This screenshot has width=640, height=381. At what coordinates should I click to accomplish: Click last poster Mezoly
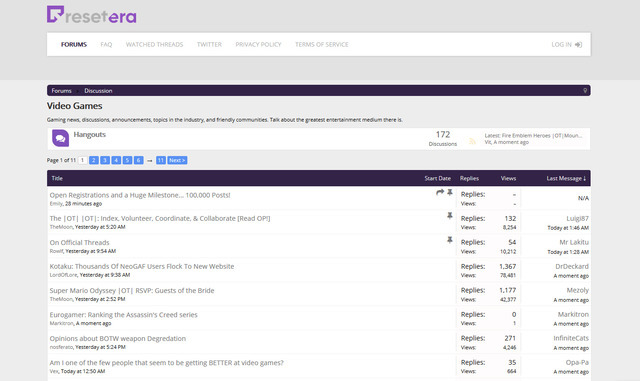pyautogui.click(x=578, y=290)
